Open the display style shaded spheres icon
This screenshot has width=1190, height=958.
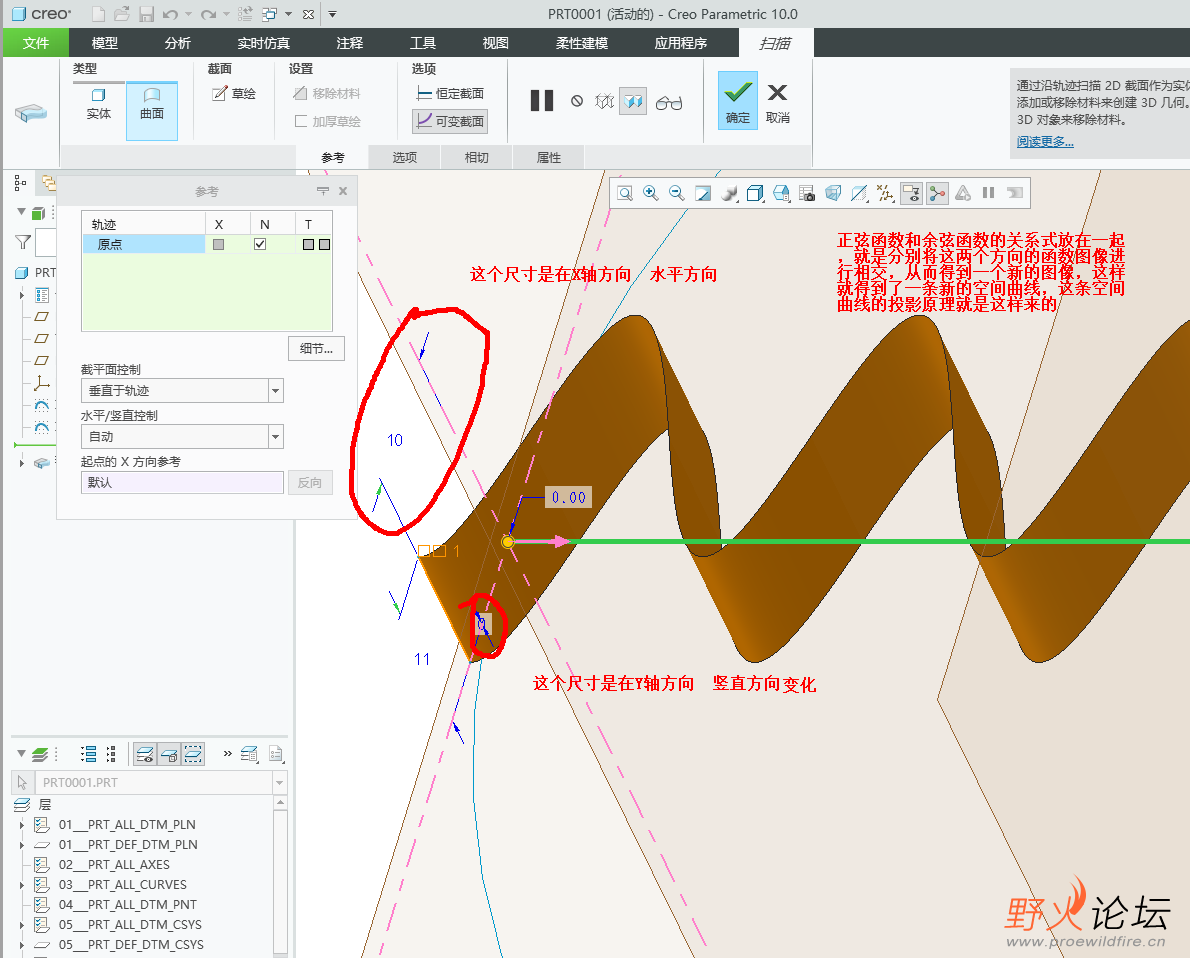point(729,194)
